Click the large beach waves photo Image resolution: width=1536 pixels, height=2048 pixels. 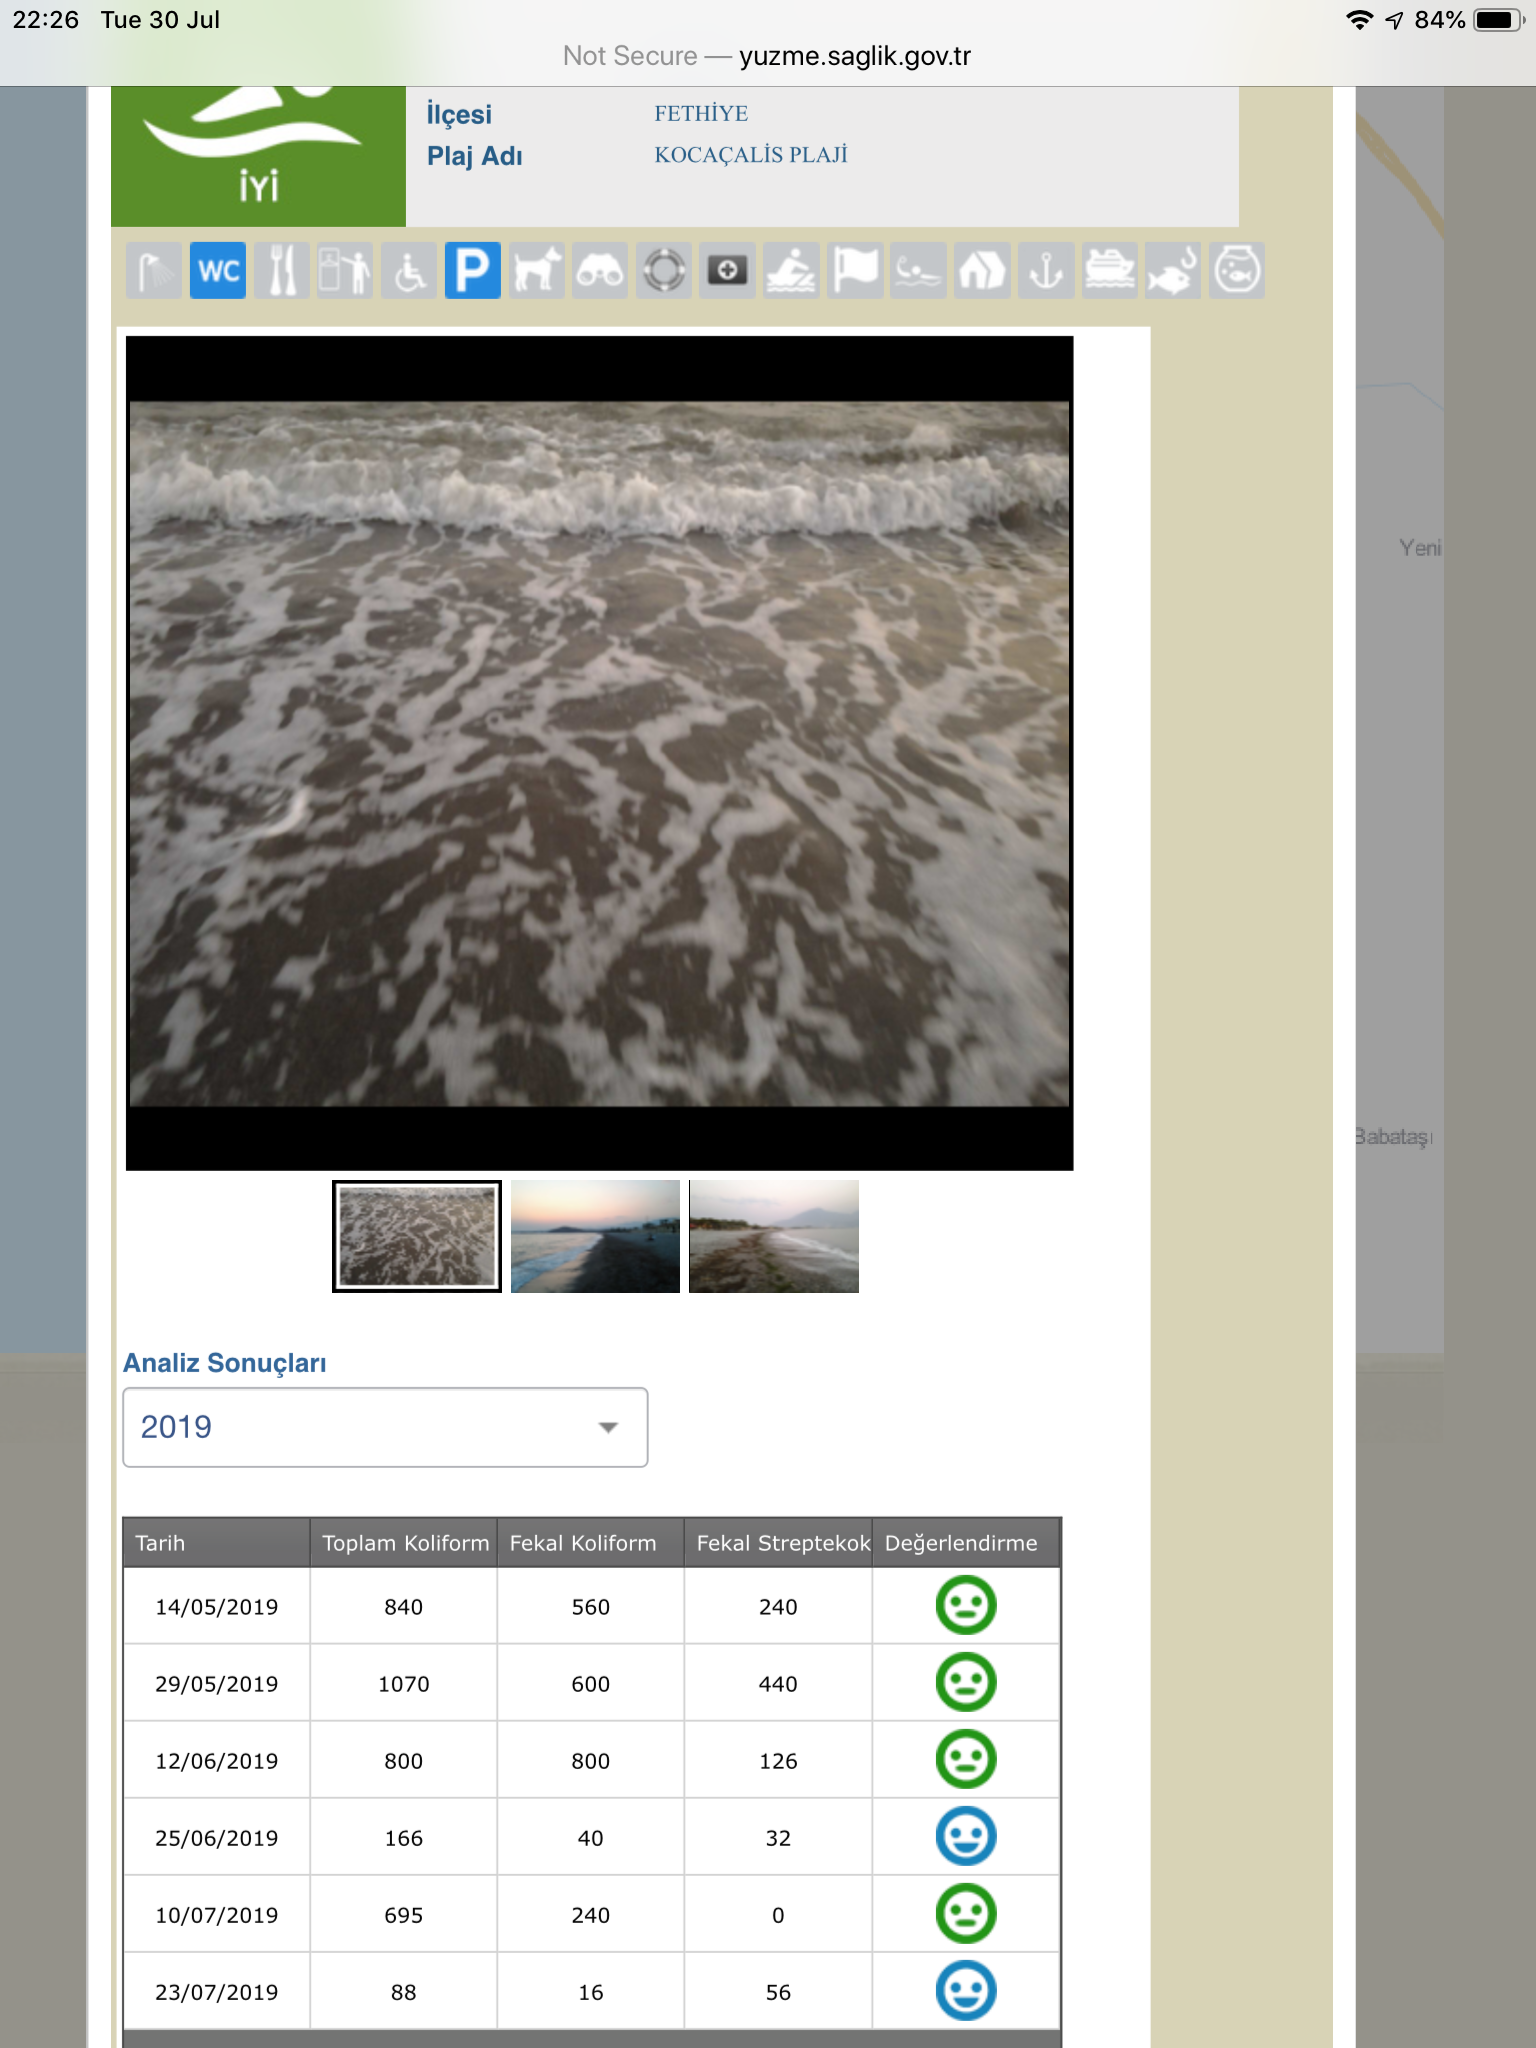600,754
